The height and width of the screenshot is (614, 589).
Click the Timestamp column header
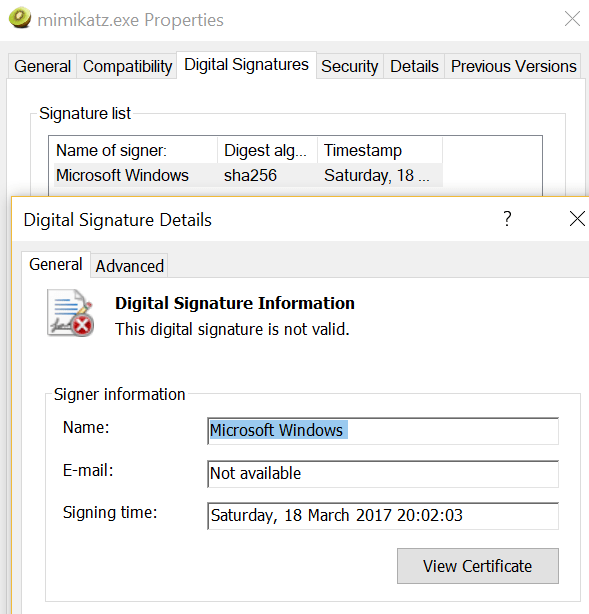click(x=380, y=150)
